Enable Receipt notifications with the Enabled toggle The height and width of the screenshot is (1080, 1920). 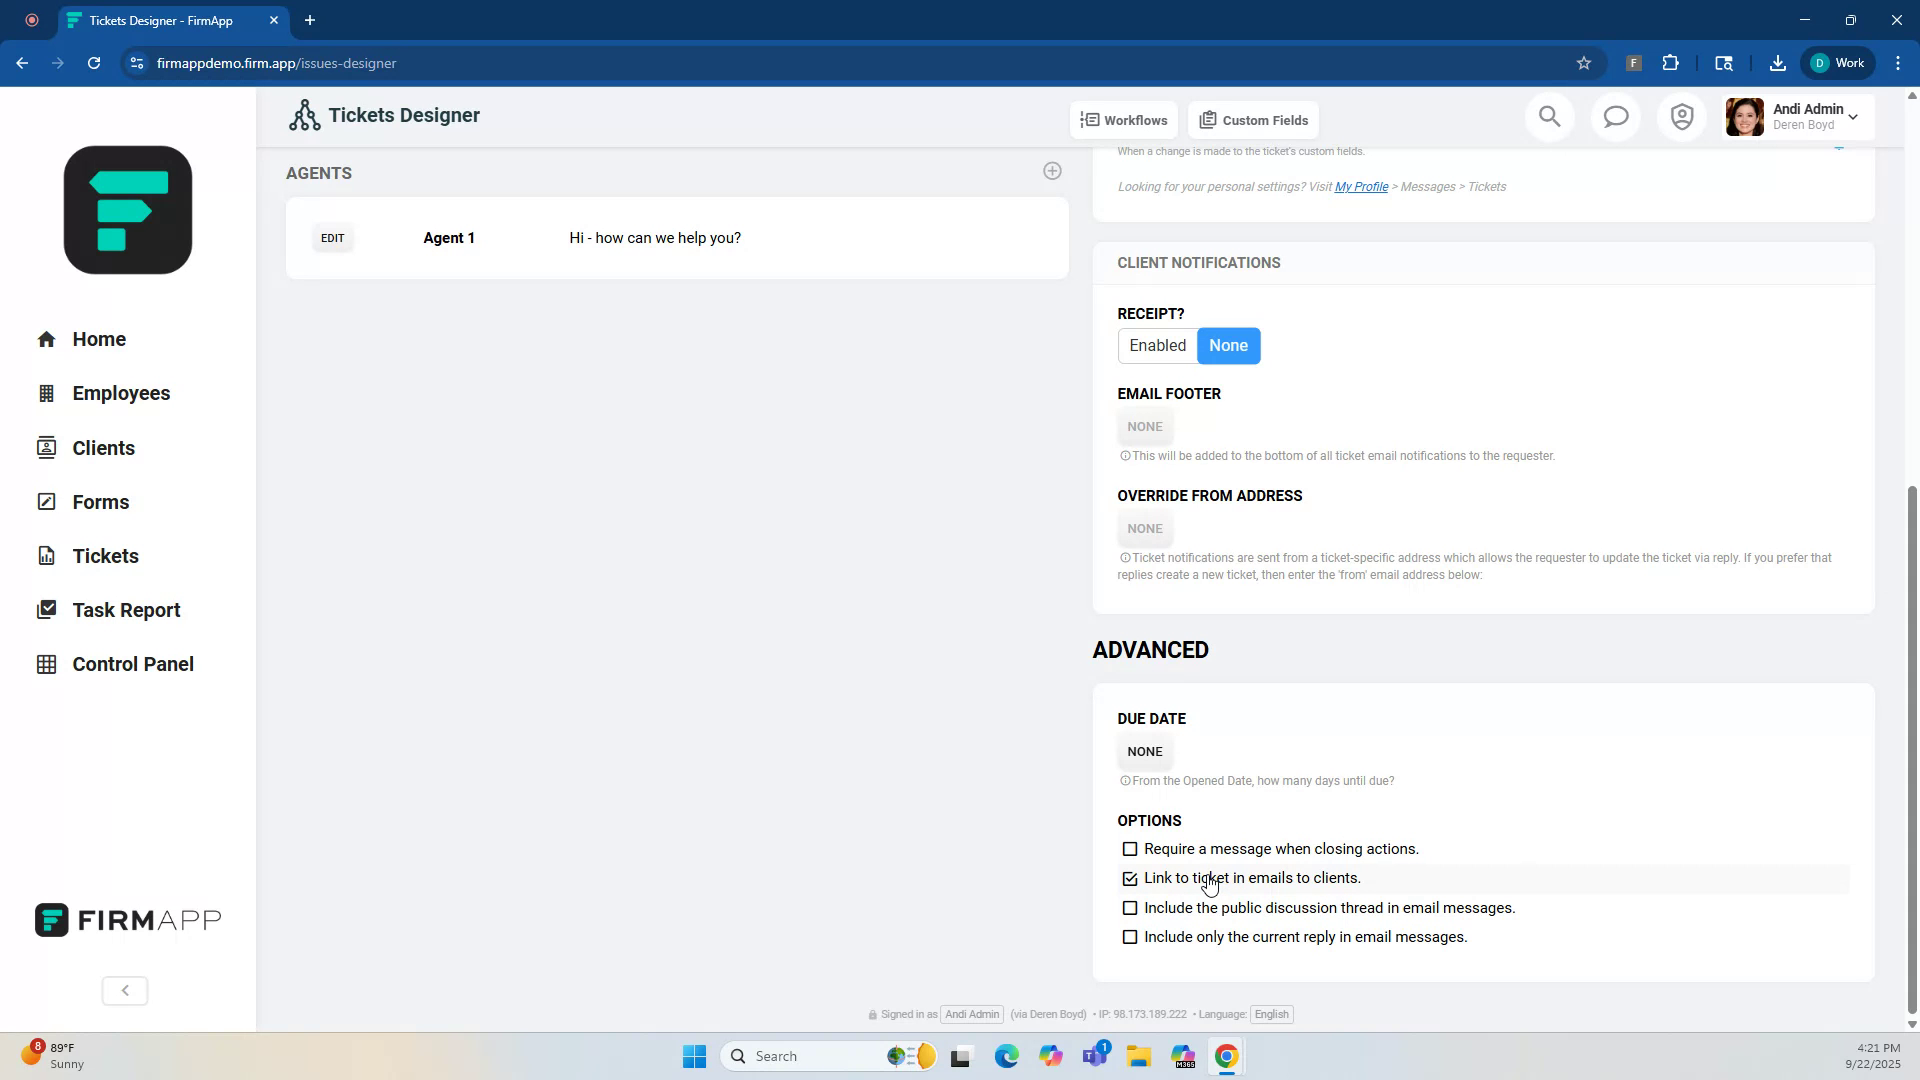(1157, 345)
